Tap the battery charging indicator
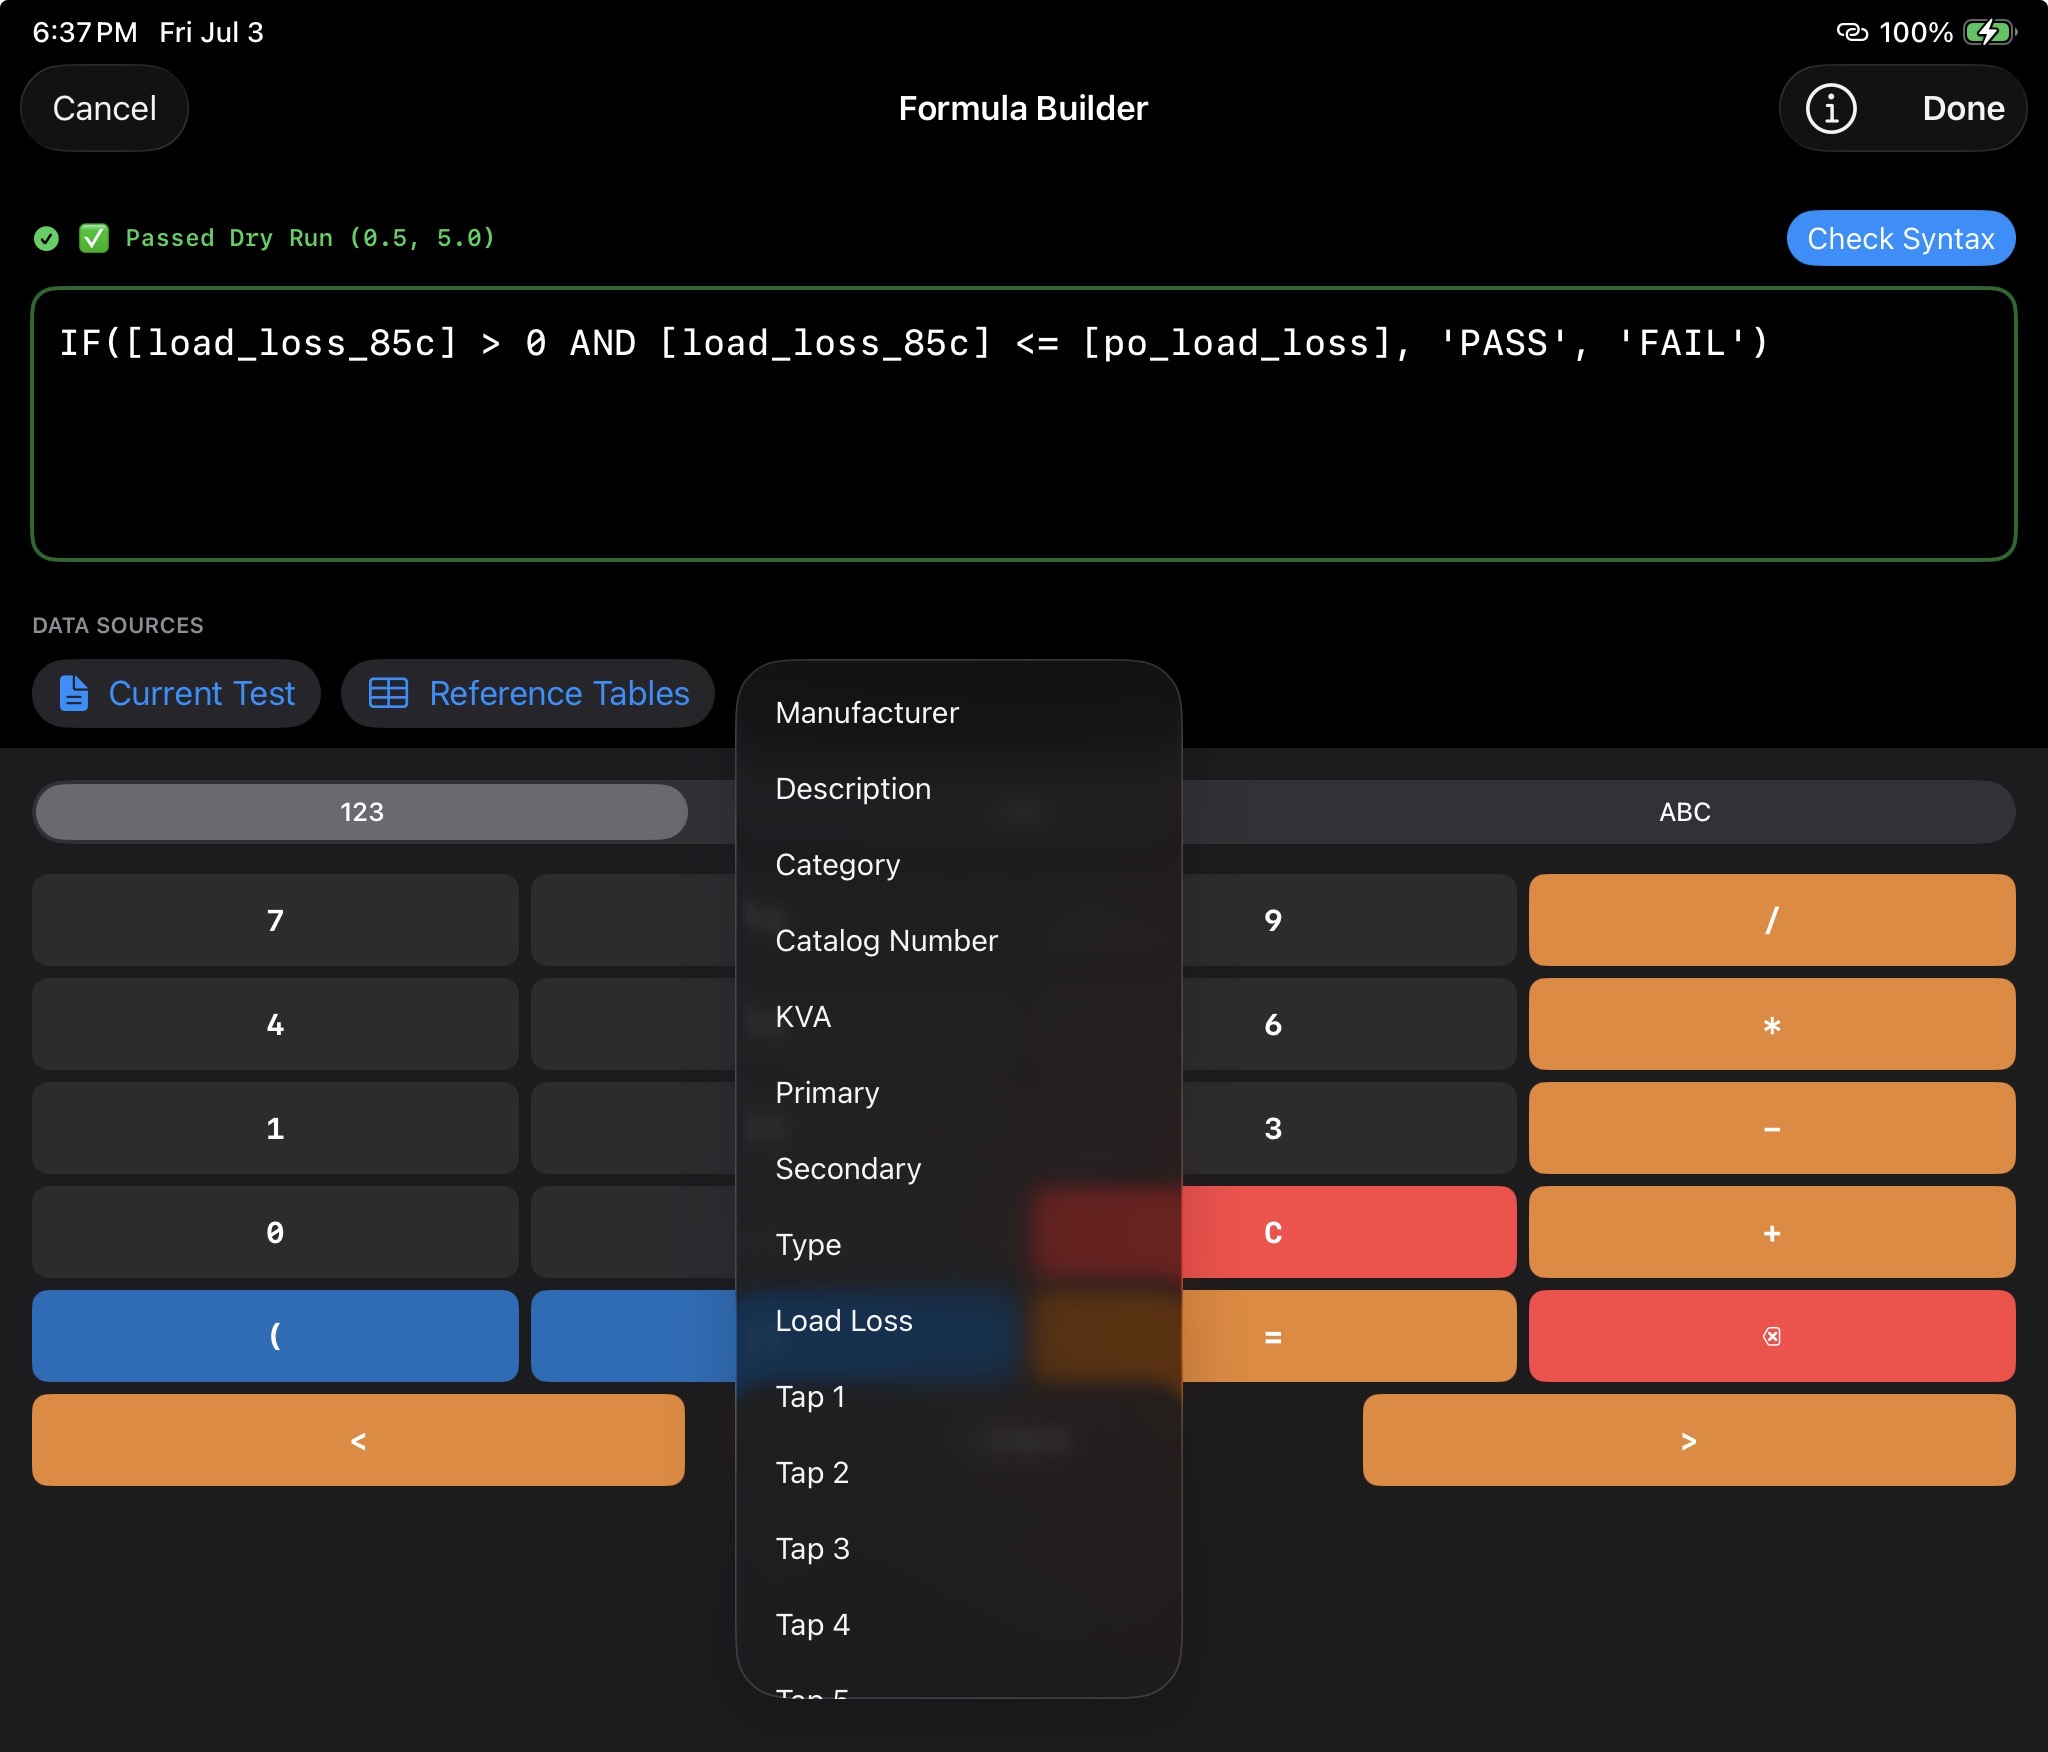This screenshot has width=2048, height=1752. click(1991, 32)
